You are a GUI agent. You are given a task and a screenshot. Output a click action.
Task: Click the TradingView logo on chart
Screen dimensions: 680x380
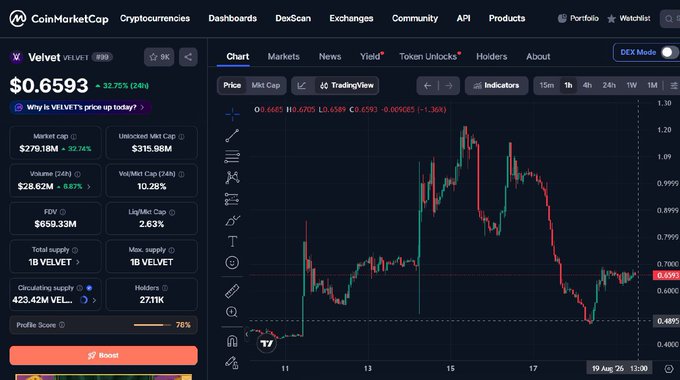pyautogui.click(x=266, y=344)
